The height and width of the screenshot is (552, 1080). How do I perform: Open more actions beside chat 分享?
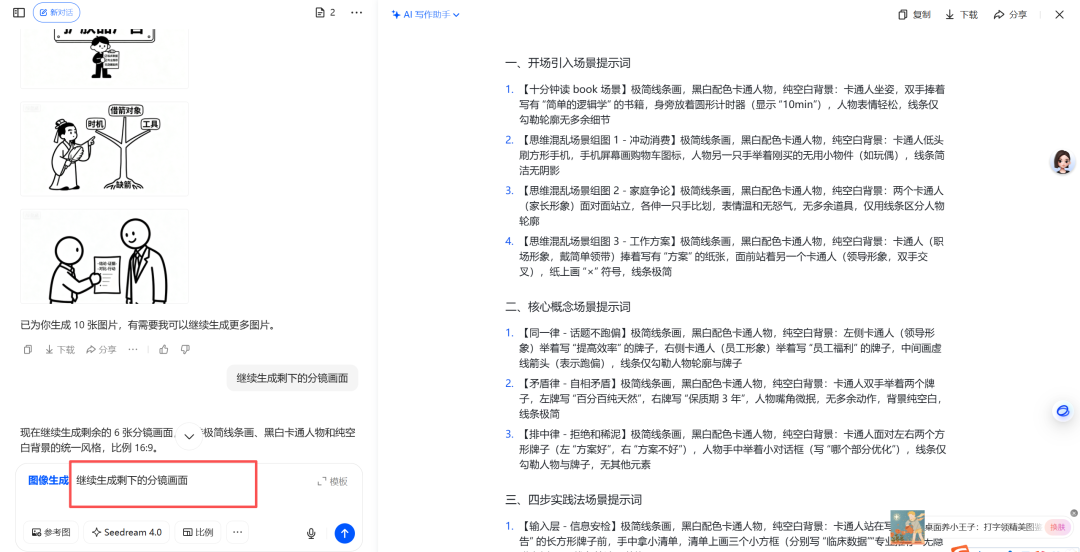pyautogui.click(x=133, y=349)
